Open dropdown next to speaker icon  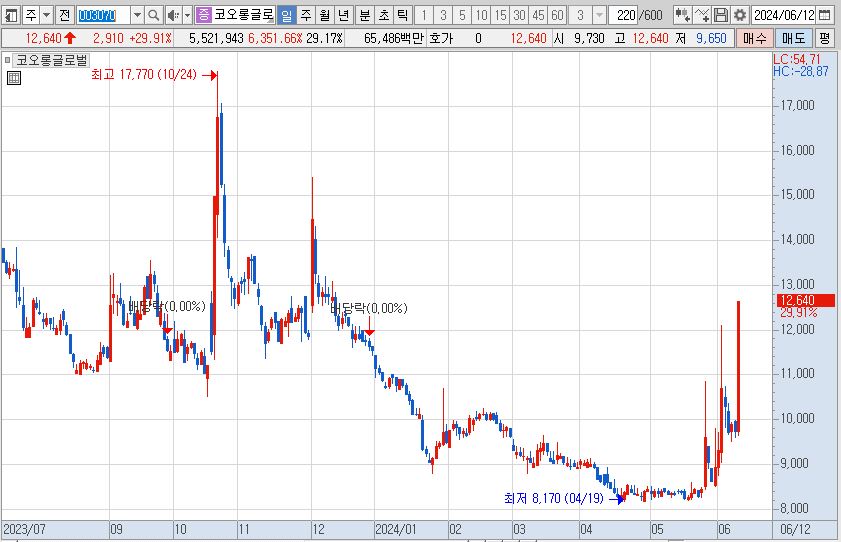187,15
